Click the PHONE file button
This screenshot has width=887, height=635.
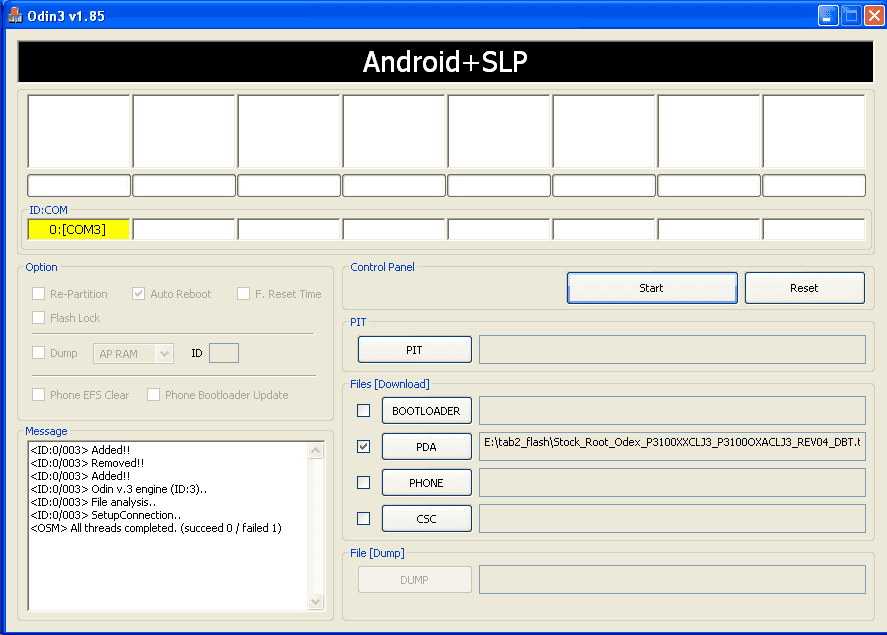click(427, 483)
